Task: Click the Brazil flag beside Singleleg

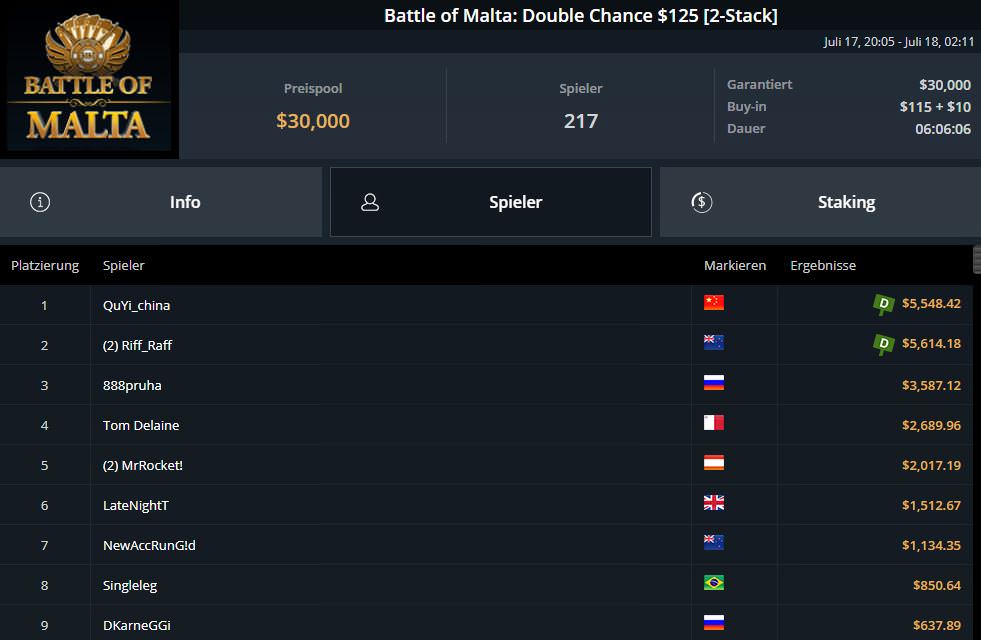Action: tap(714, 583)
